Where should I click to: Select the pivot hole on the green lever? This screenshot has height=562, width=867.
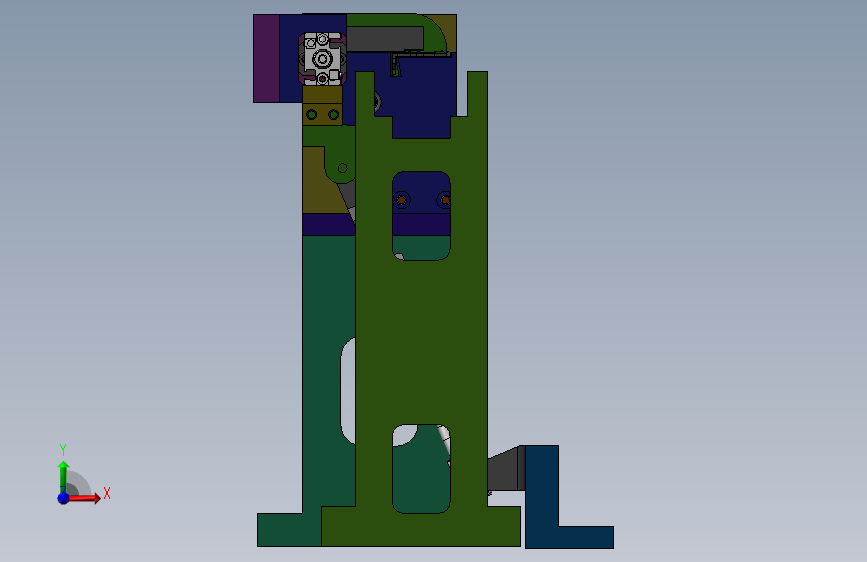click(x=342, y=168)
